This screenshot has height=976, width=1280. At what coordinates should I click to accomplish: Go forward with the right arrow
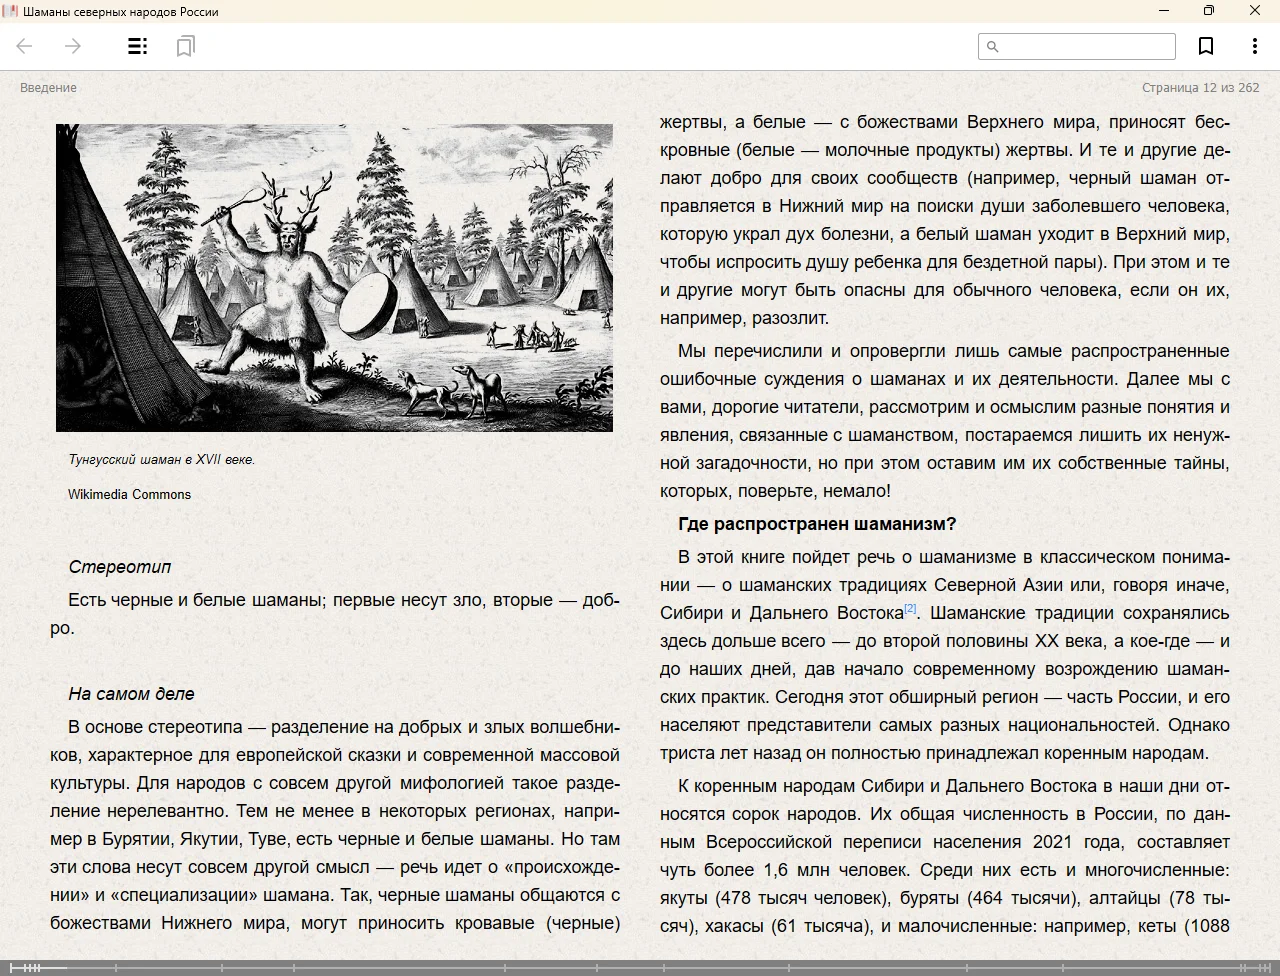click(73, 46)
